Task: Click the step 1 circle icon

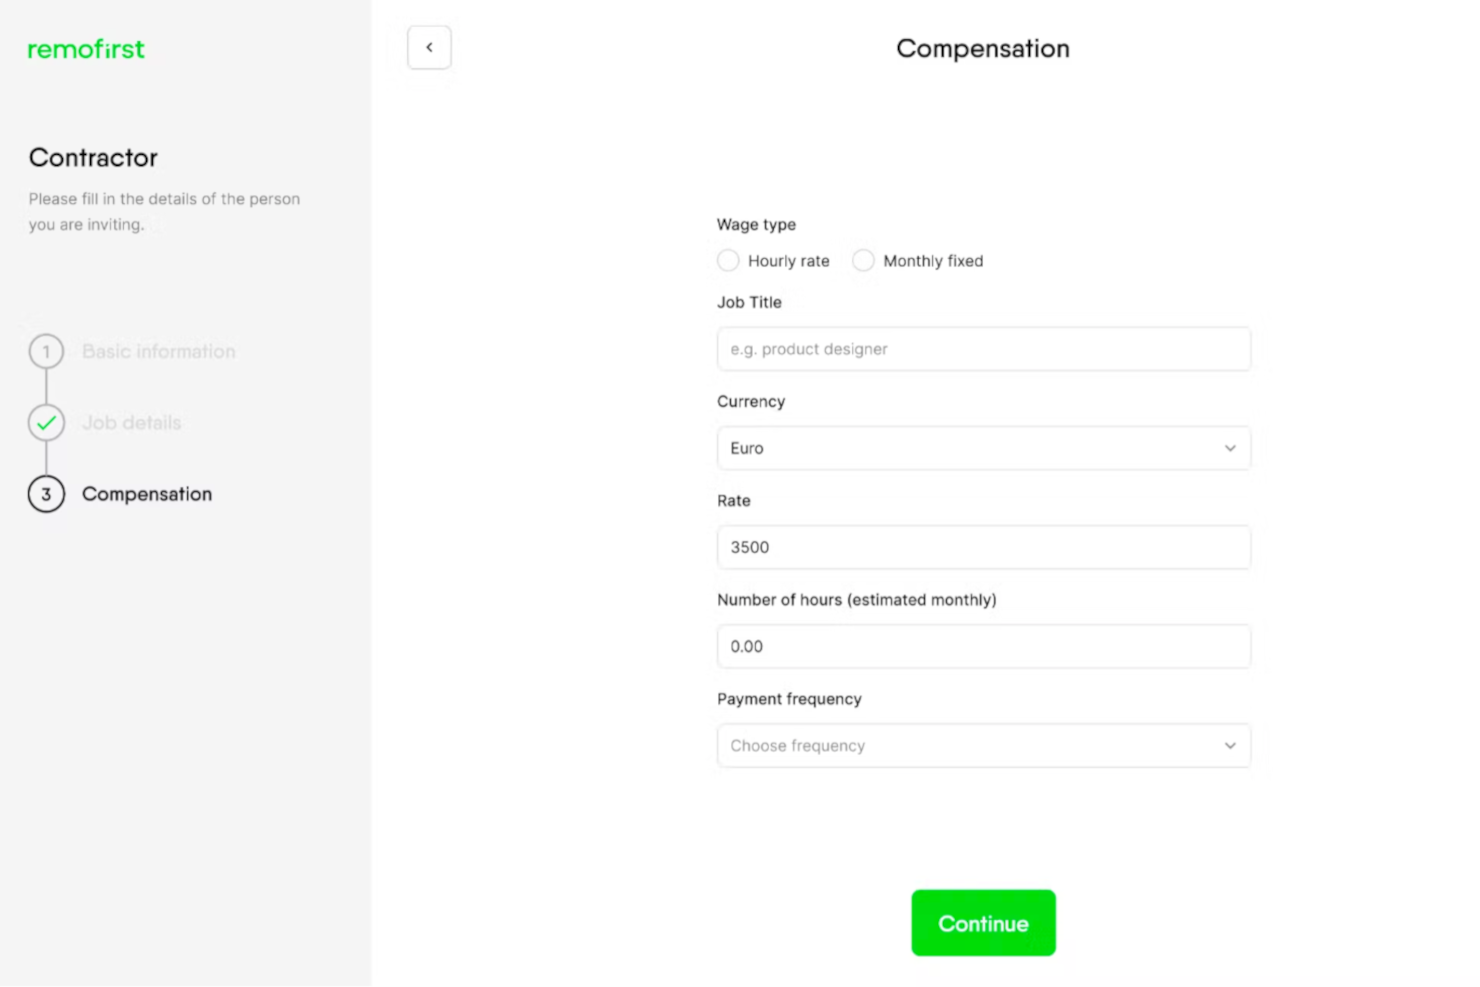Action: pos(46,352)
